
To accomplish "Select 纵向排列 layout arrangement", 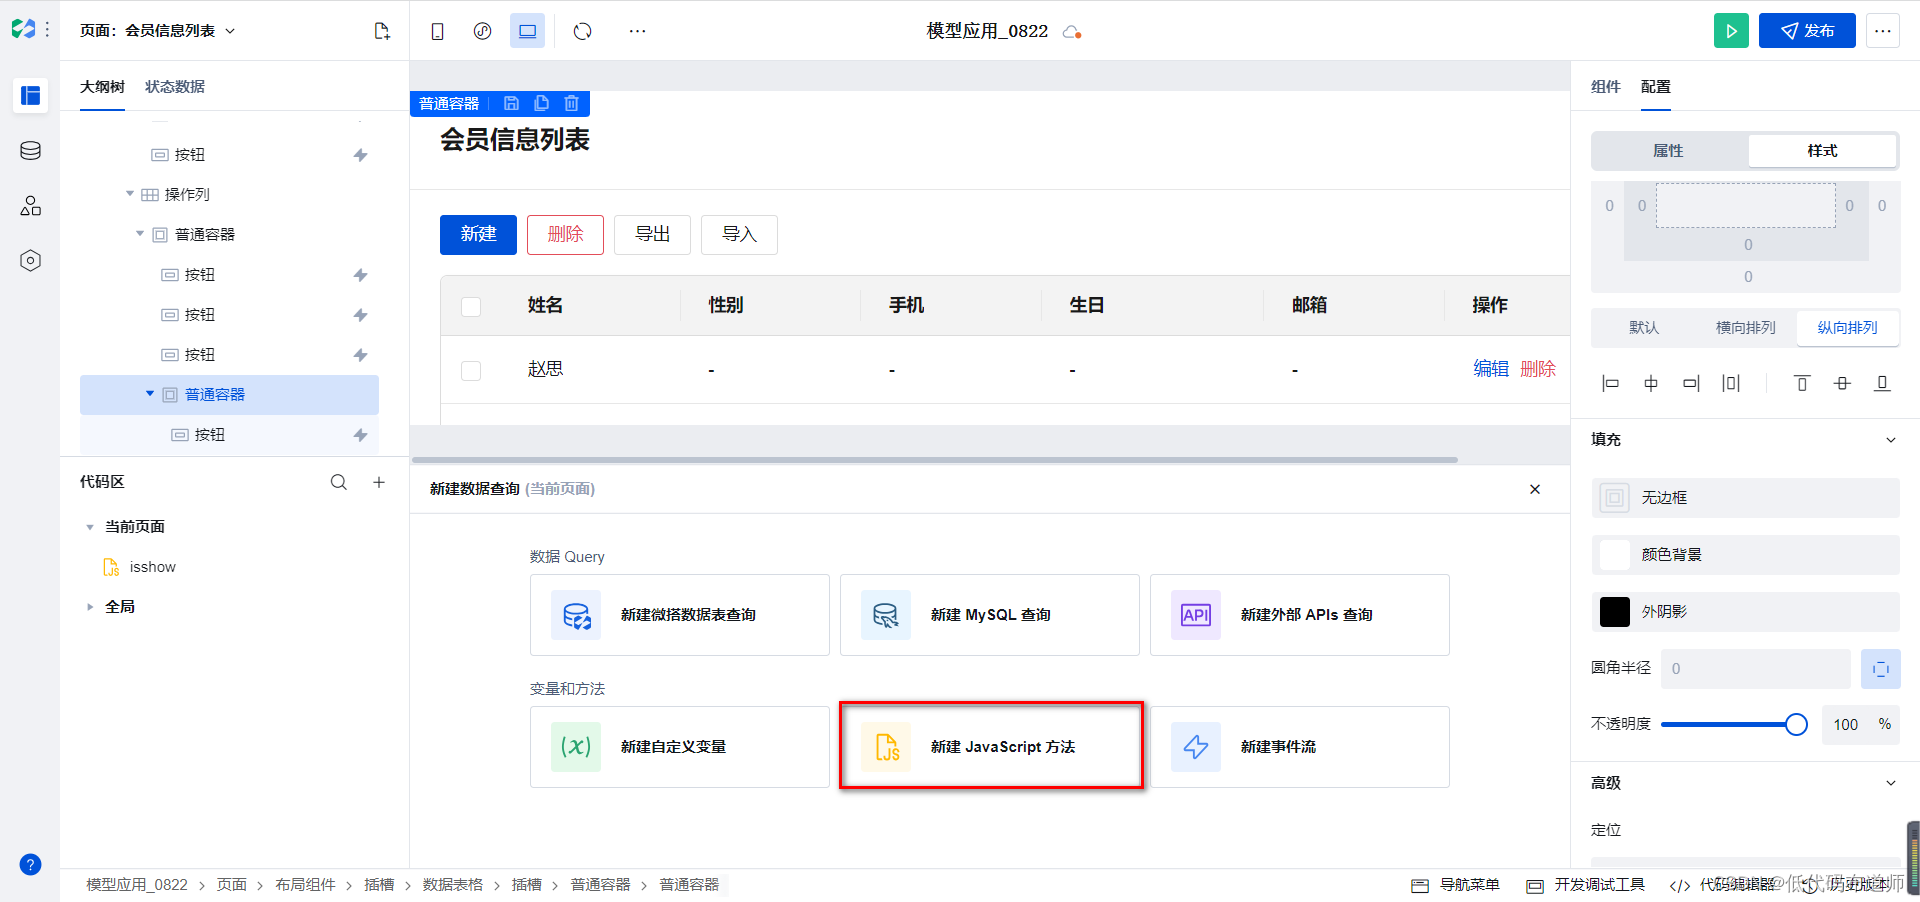I will tap(1847, 328).
